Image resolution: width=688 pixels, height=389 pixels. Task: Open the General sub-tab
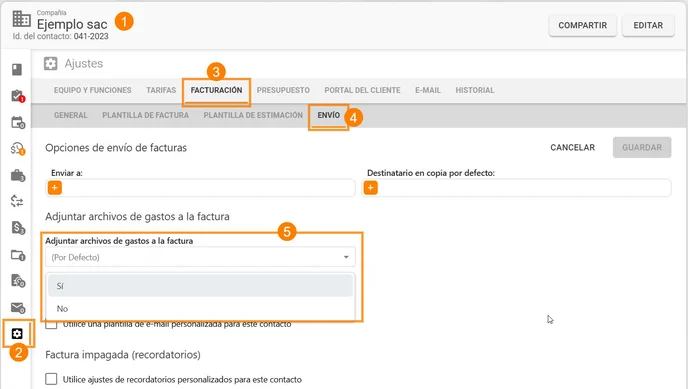(71, 115)
